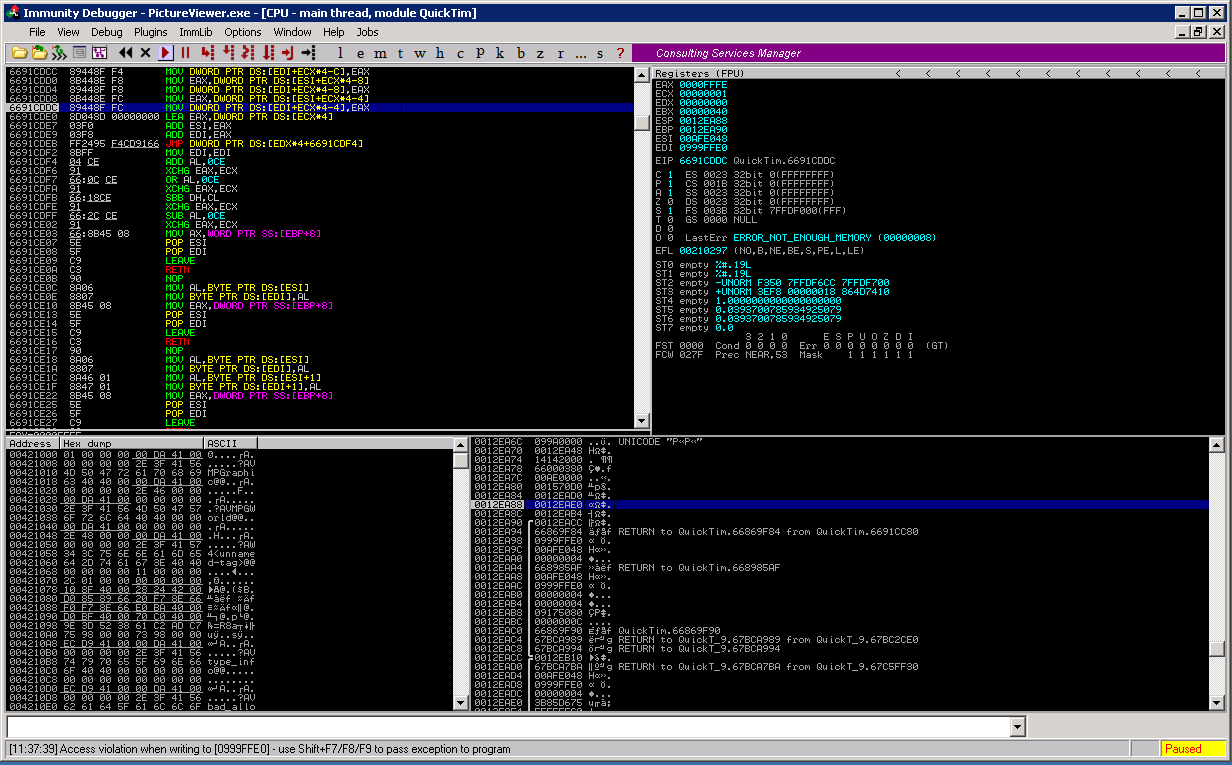
Task: Restart program with rewind icon
Action: [125, 52]
